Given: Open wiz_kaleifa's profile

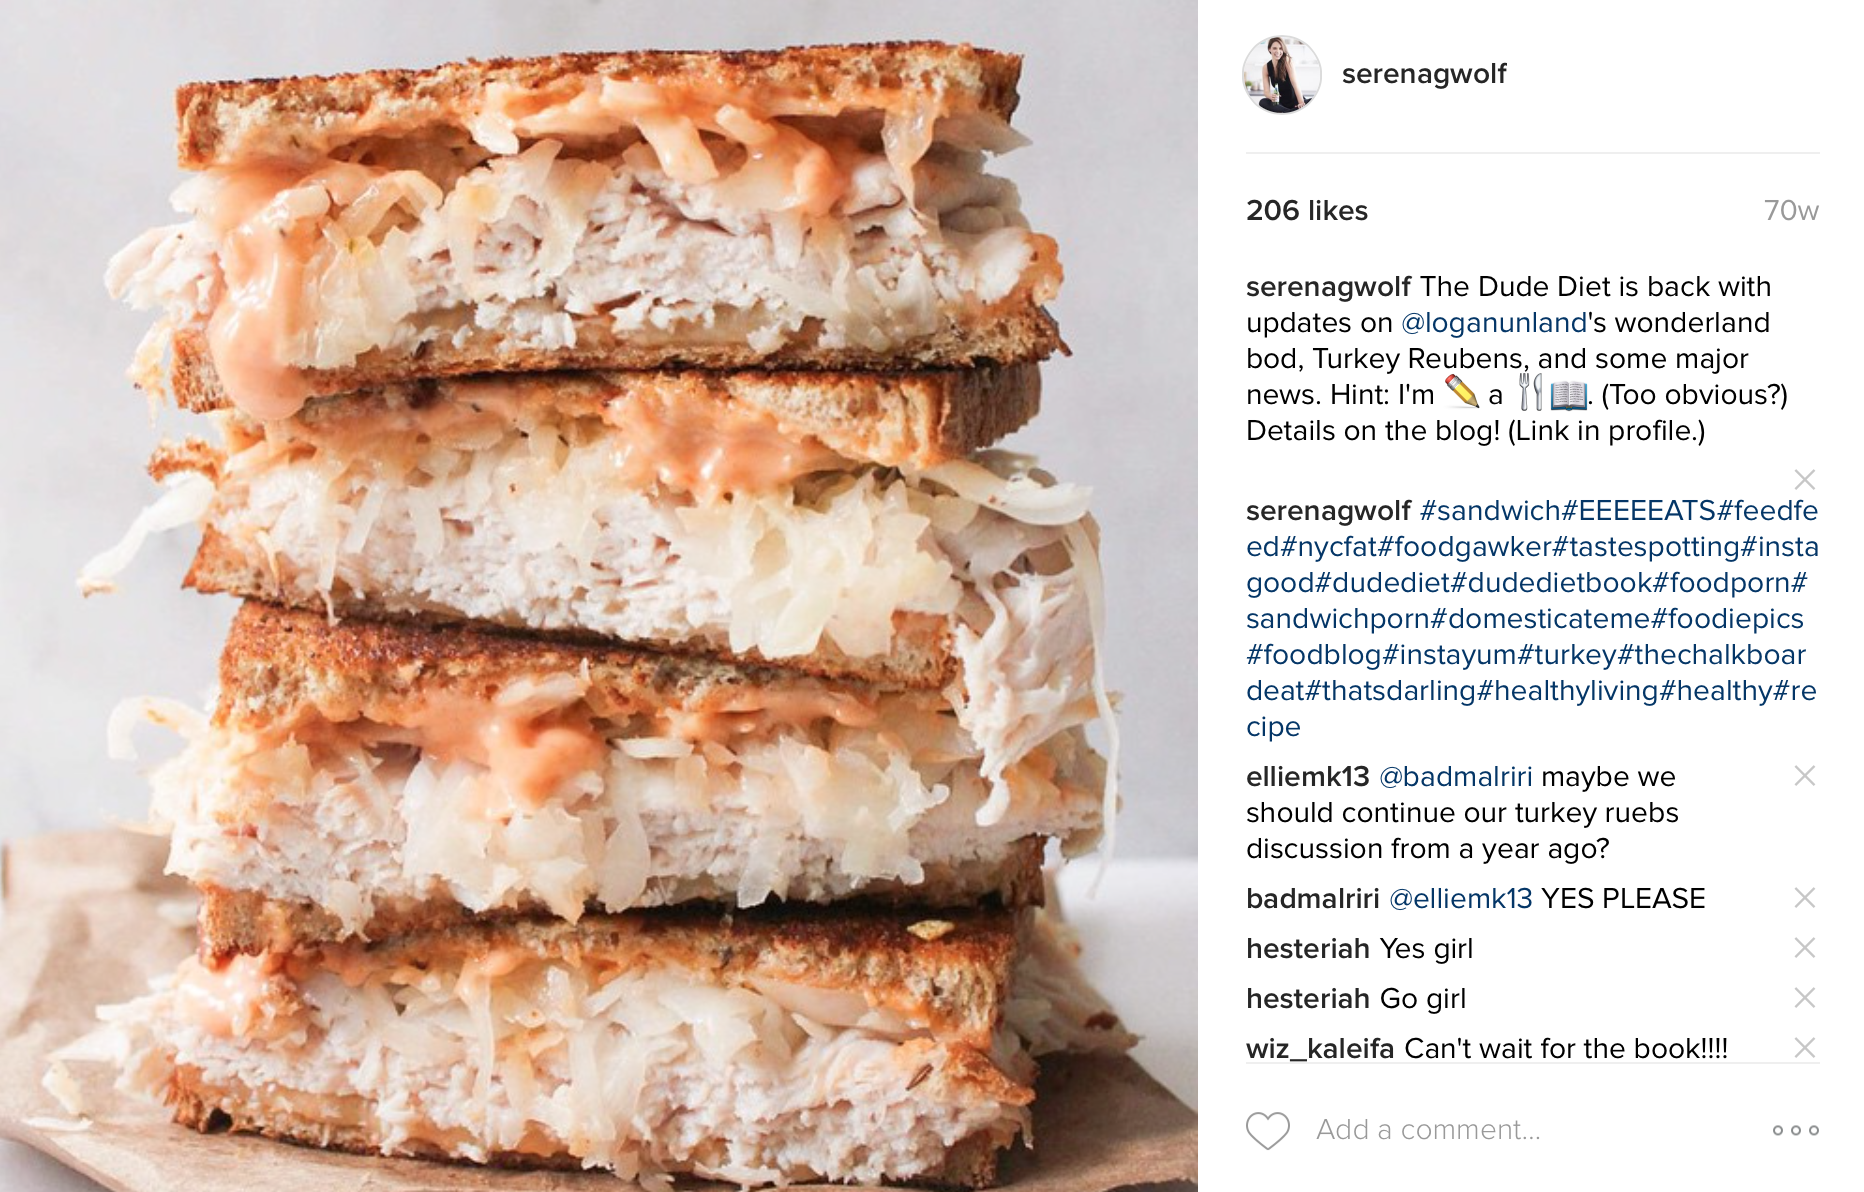Looking at the screenshot, I should pos(1320,1049).
